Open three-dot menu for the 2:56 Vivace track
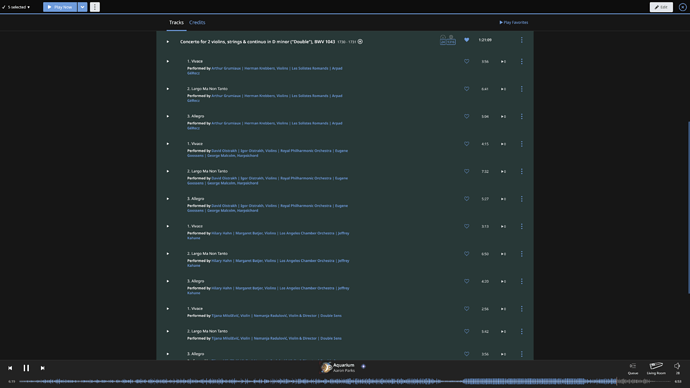The height and width of the screenshot is (388, 690). (x=521, y=309)
